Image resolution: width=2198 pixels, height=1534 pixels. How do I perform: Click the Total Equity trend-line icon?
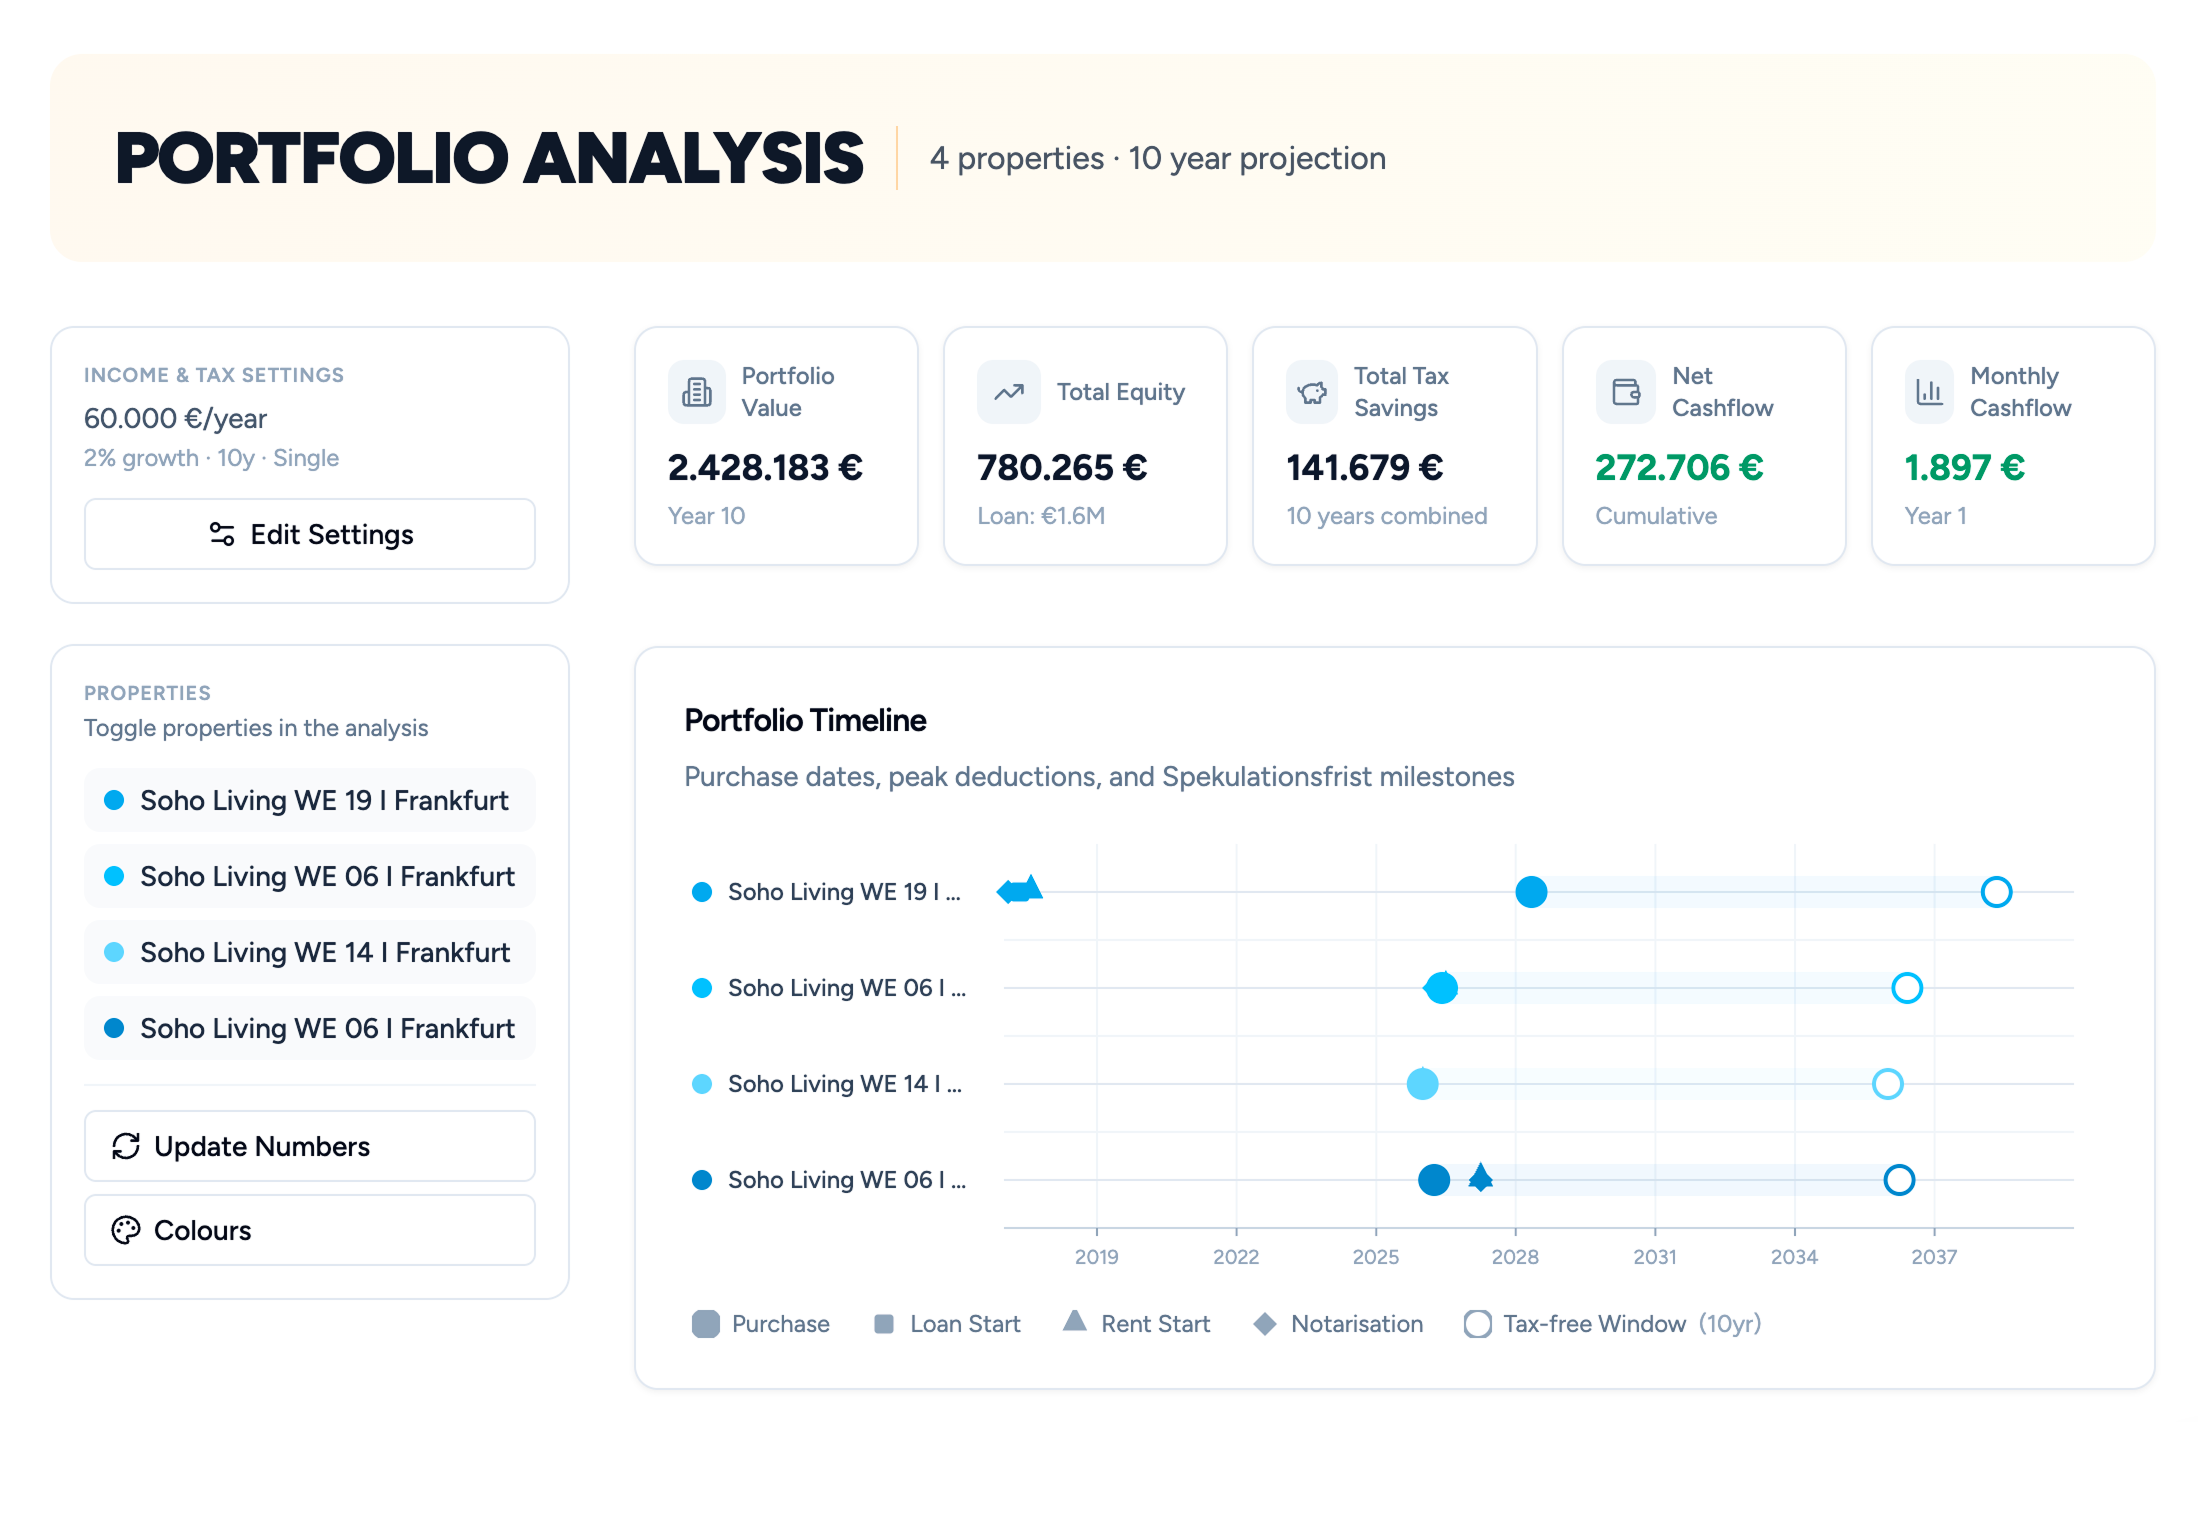[1008, 392]
